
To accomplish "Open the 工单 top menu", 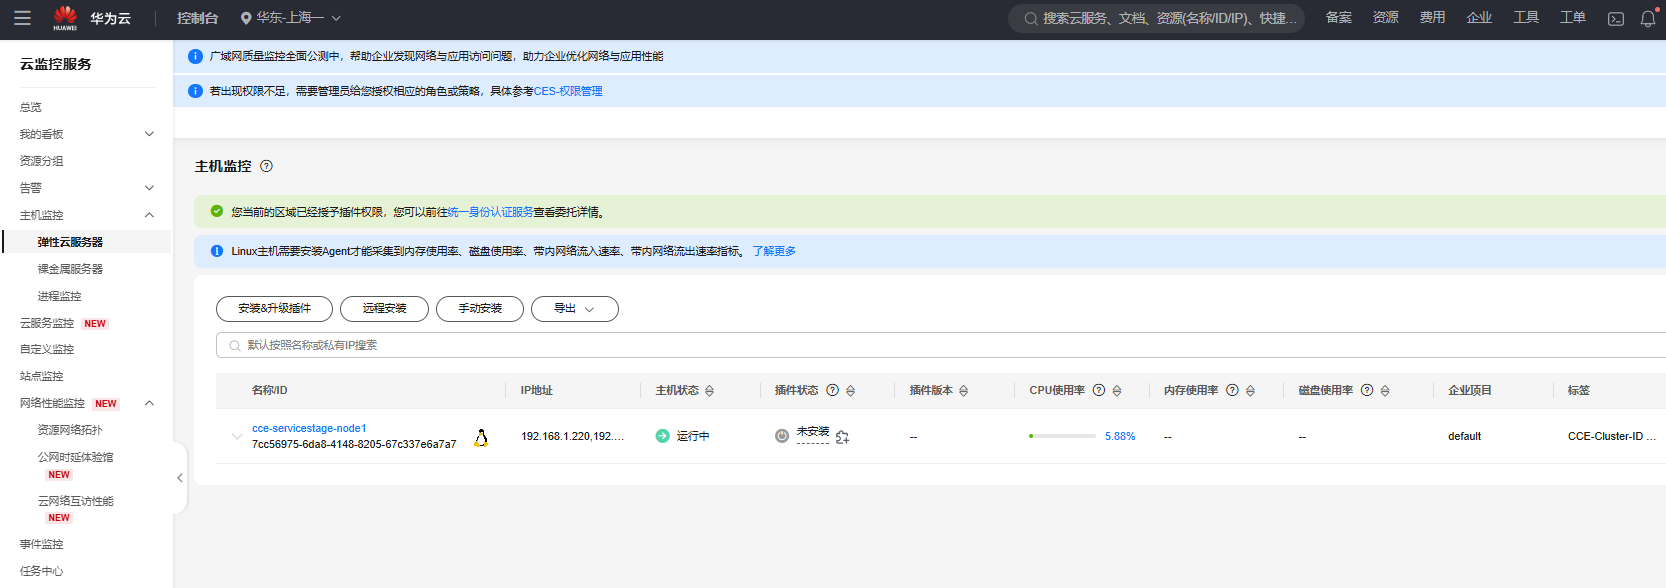I will 1573,18.
